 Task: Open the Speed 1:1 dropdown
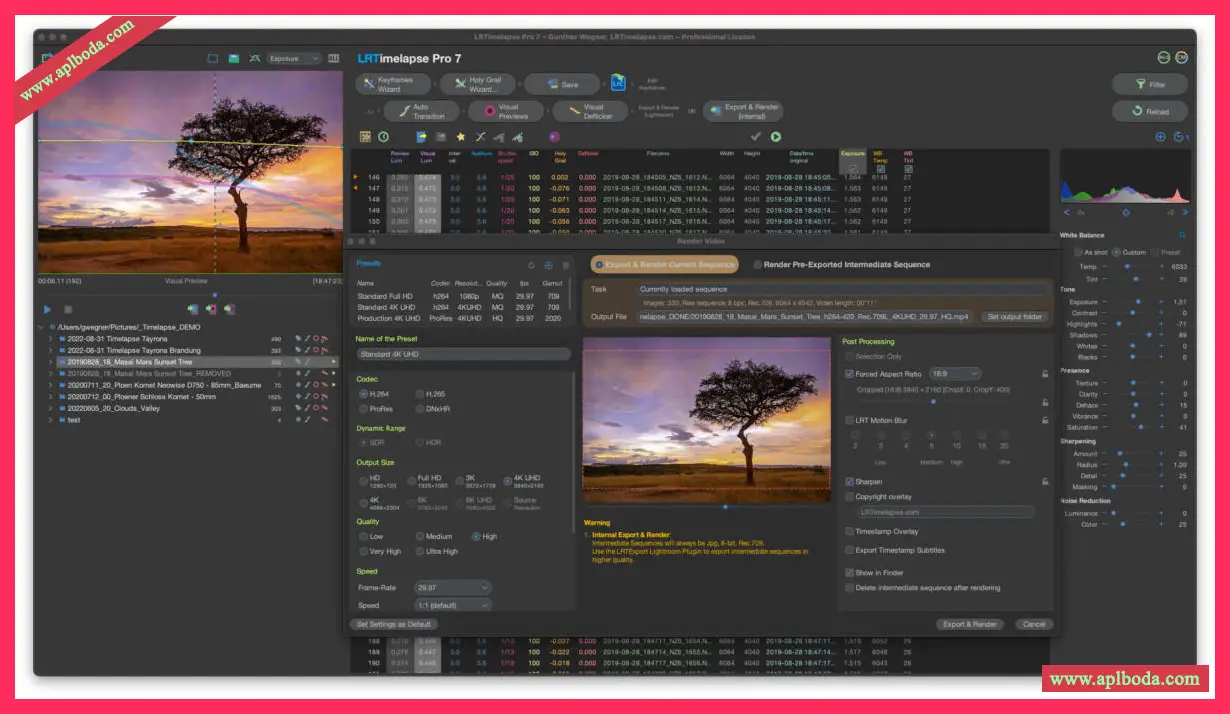[452, 605]
